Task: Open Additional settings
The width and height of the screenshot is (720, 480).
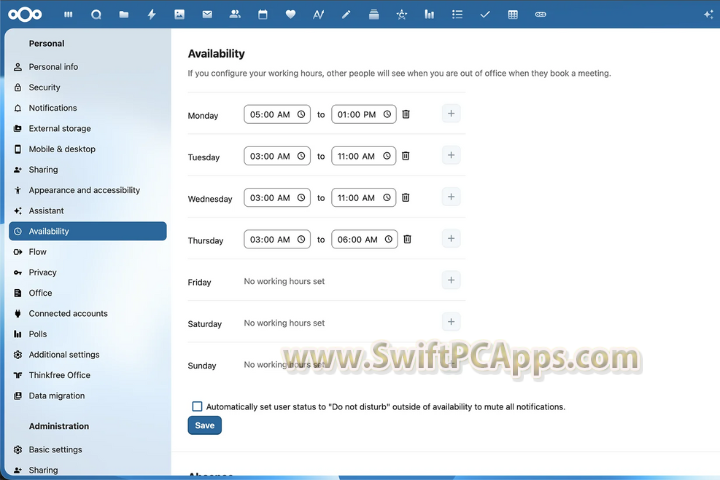Action: click(88, 355)
